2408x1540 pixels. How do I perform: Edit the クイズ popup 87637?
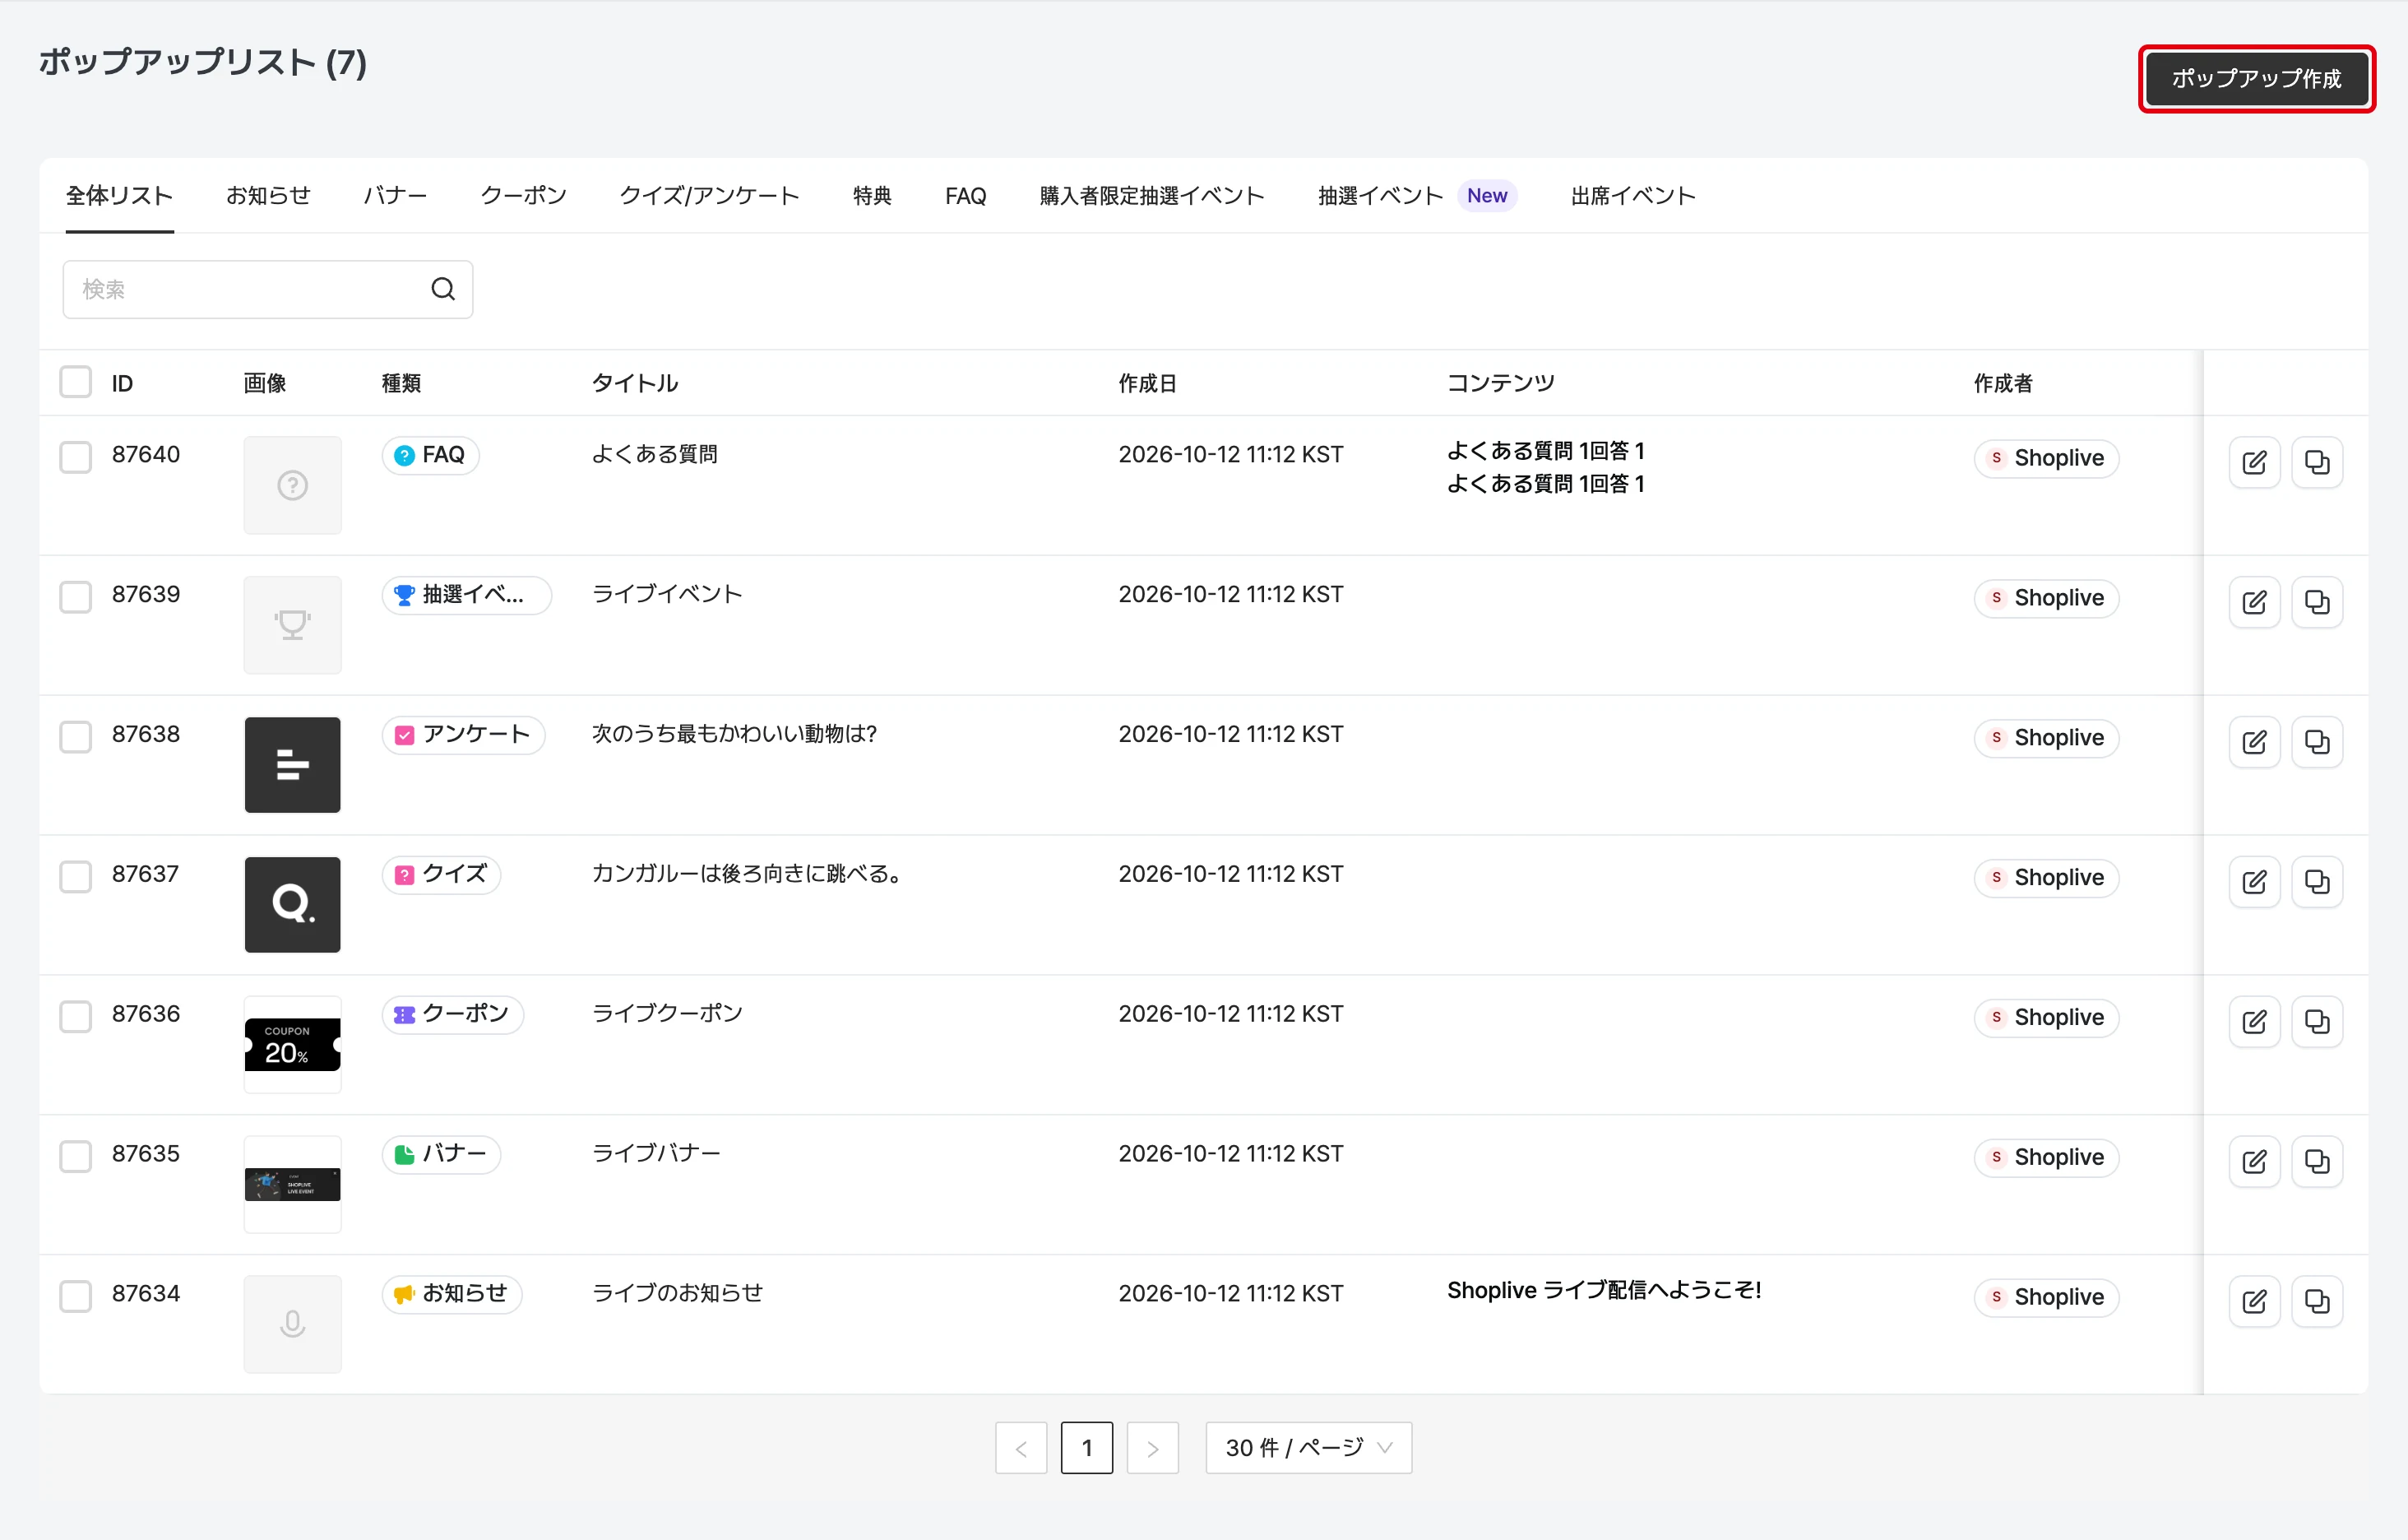(2254, 882)
